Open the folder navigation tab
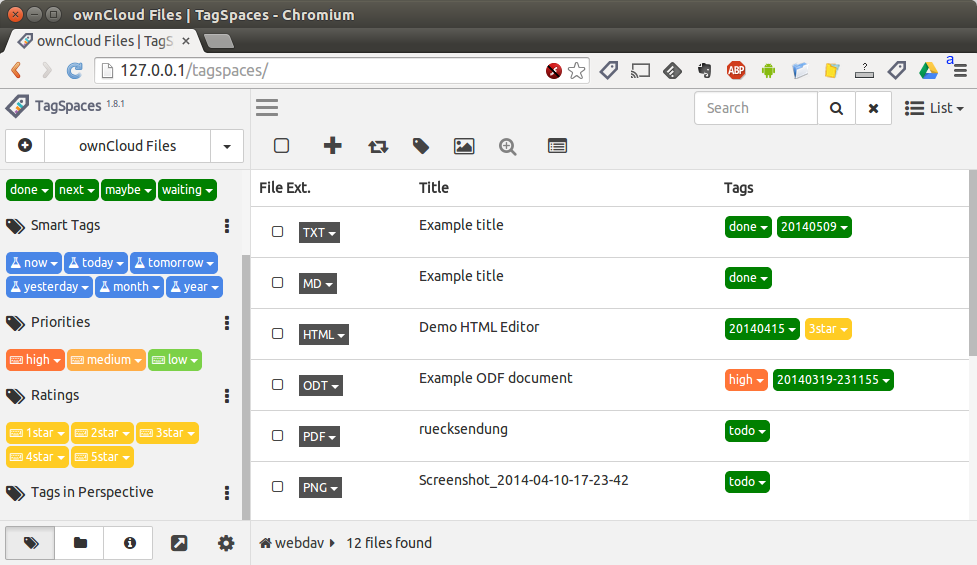 (80, 543)
